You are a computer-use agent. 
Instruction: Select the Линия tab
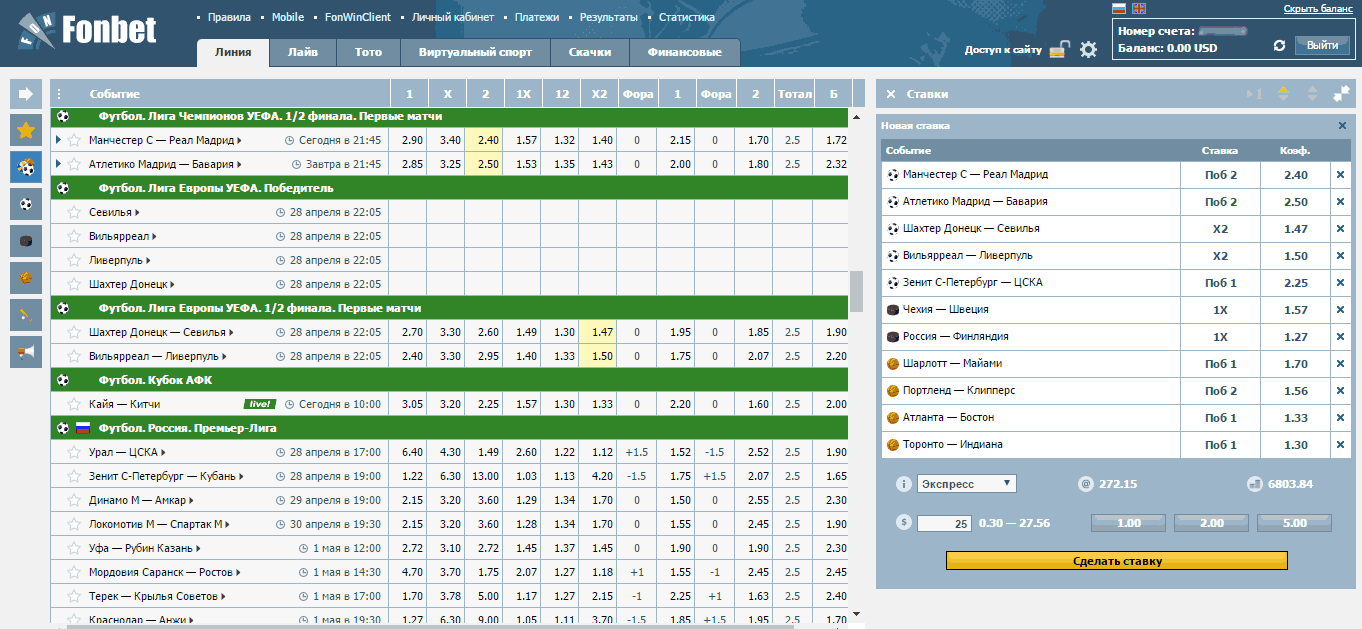pos(232,52)
